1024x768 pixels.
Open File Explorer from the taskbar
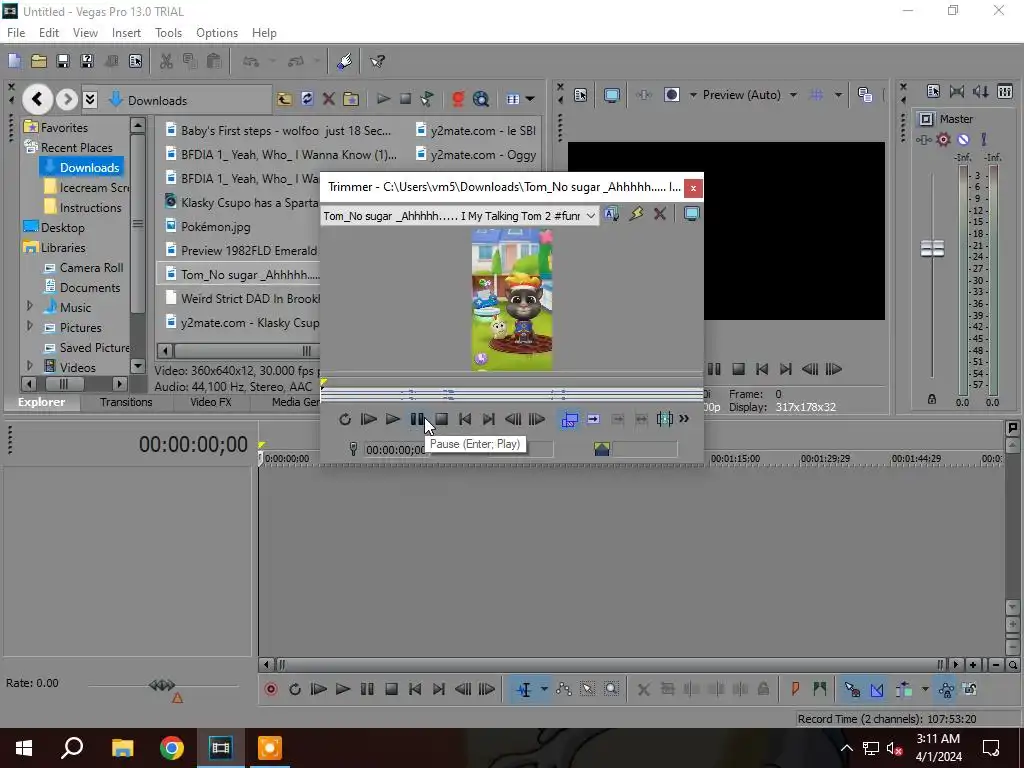(122, 748)
